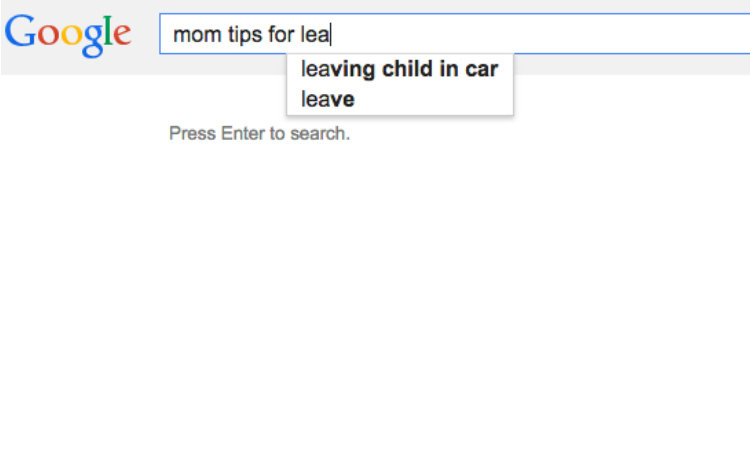Viewport: 750px width, 450px height.
Task: Click the blue capital G in logo
Action: 20,31
